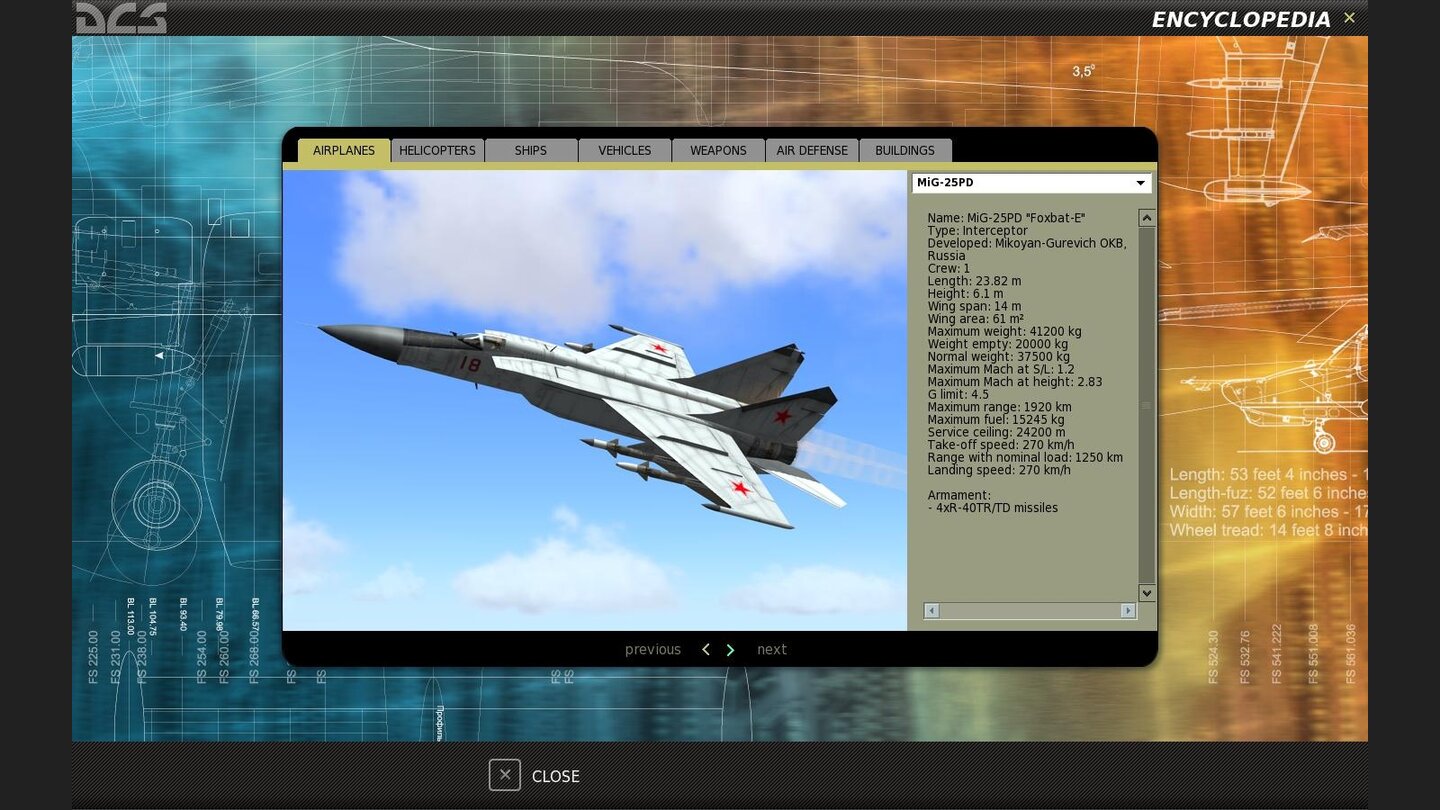This screenshot has width=1440, height=810.
Task: Click the 'Type: Interceptor' line
Action: tap(977, 231)
